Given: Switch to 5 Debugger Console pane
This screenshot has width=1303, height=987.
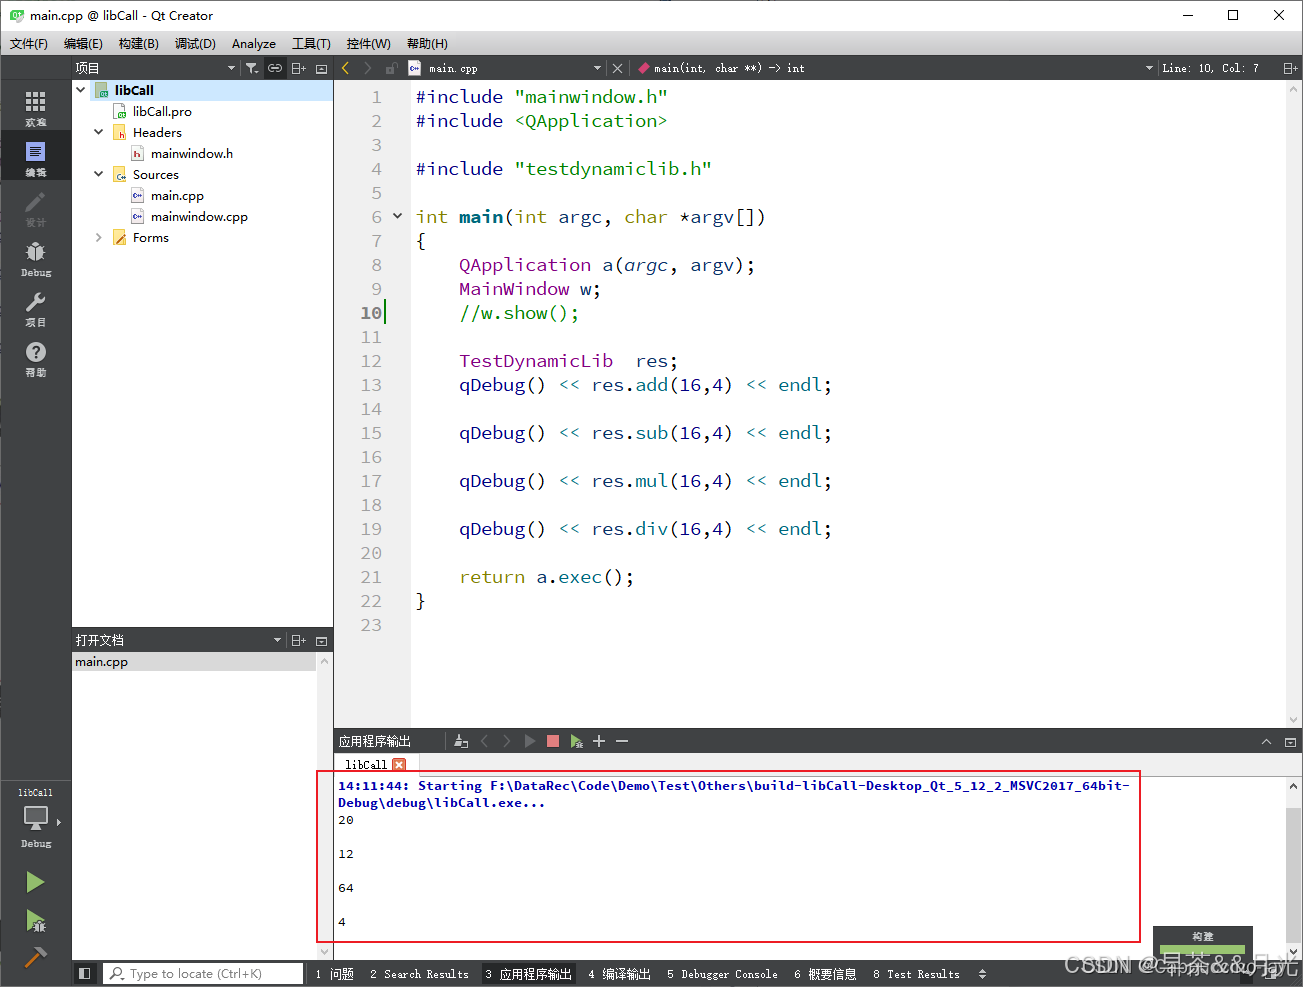Looking at the screenshot, I should 722,973.
